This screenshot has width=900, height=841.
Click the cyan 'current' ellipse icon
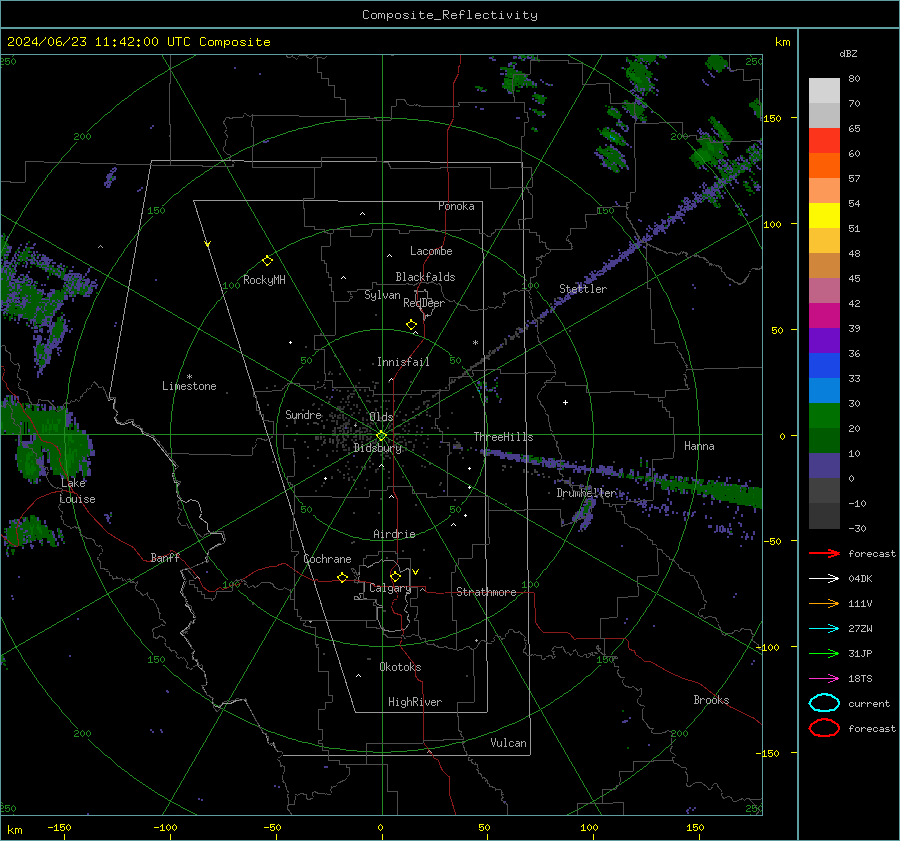(x=824, y=703)
